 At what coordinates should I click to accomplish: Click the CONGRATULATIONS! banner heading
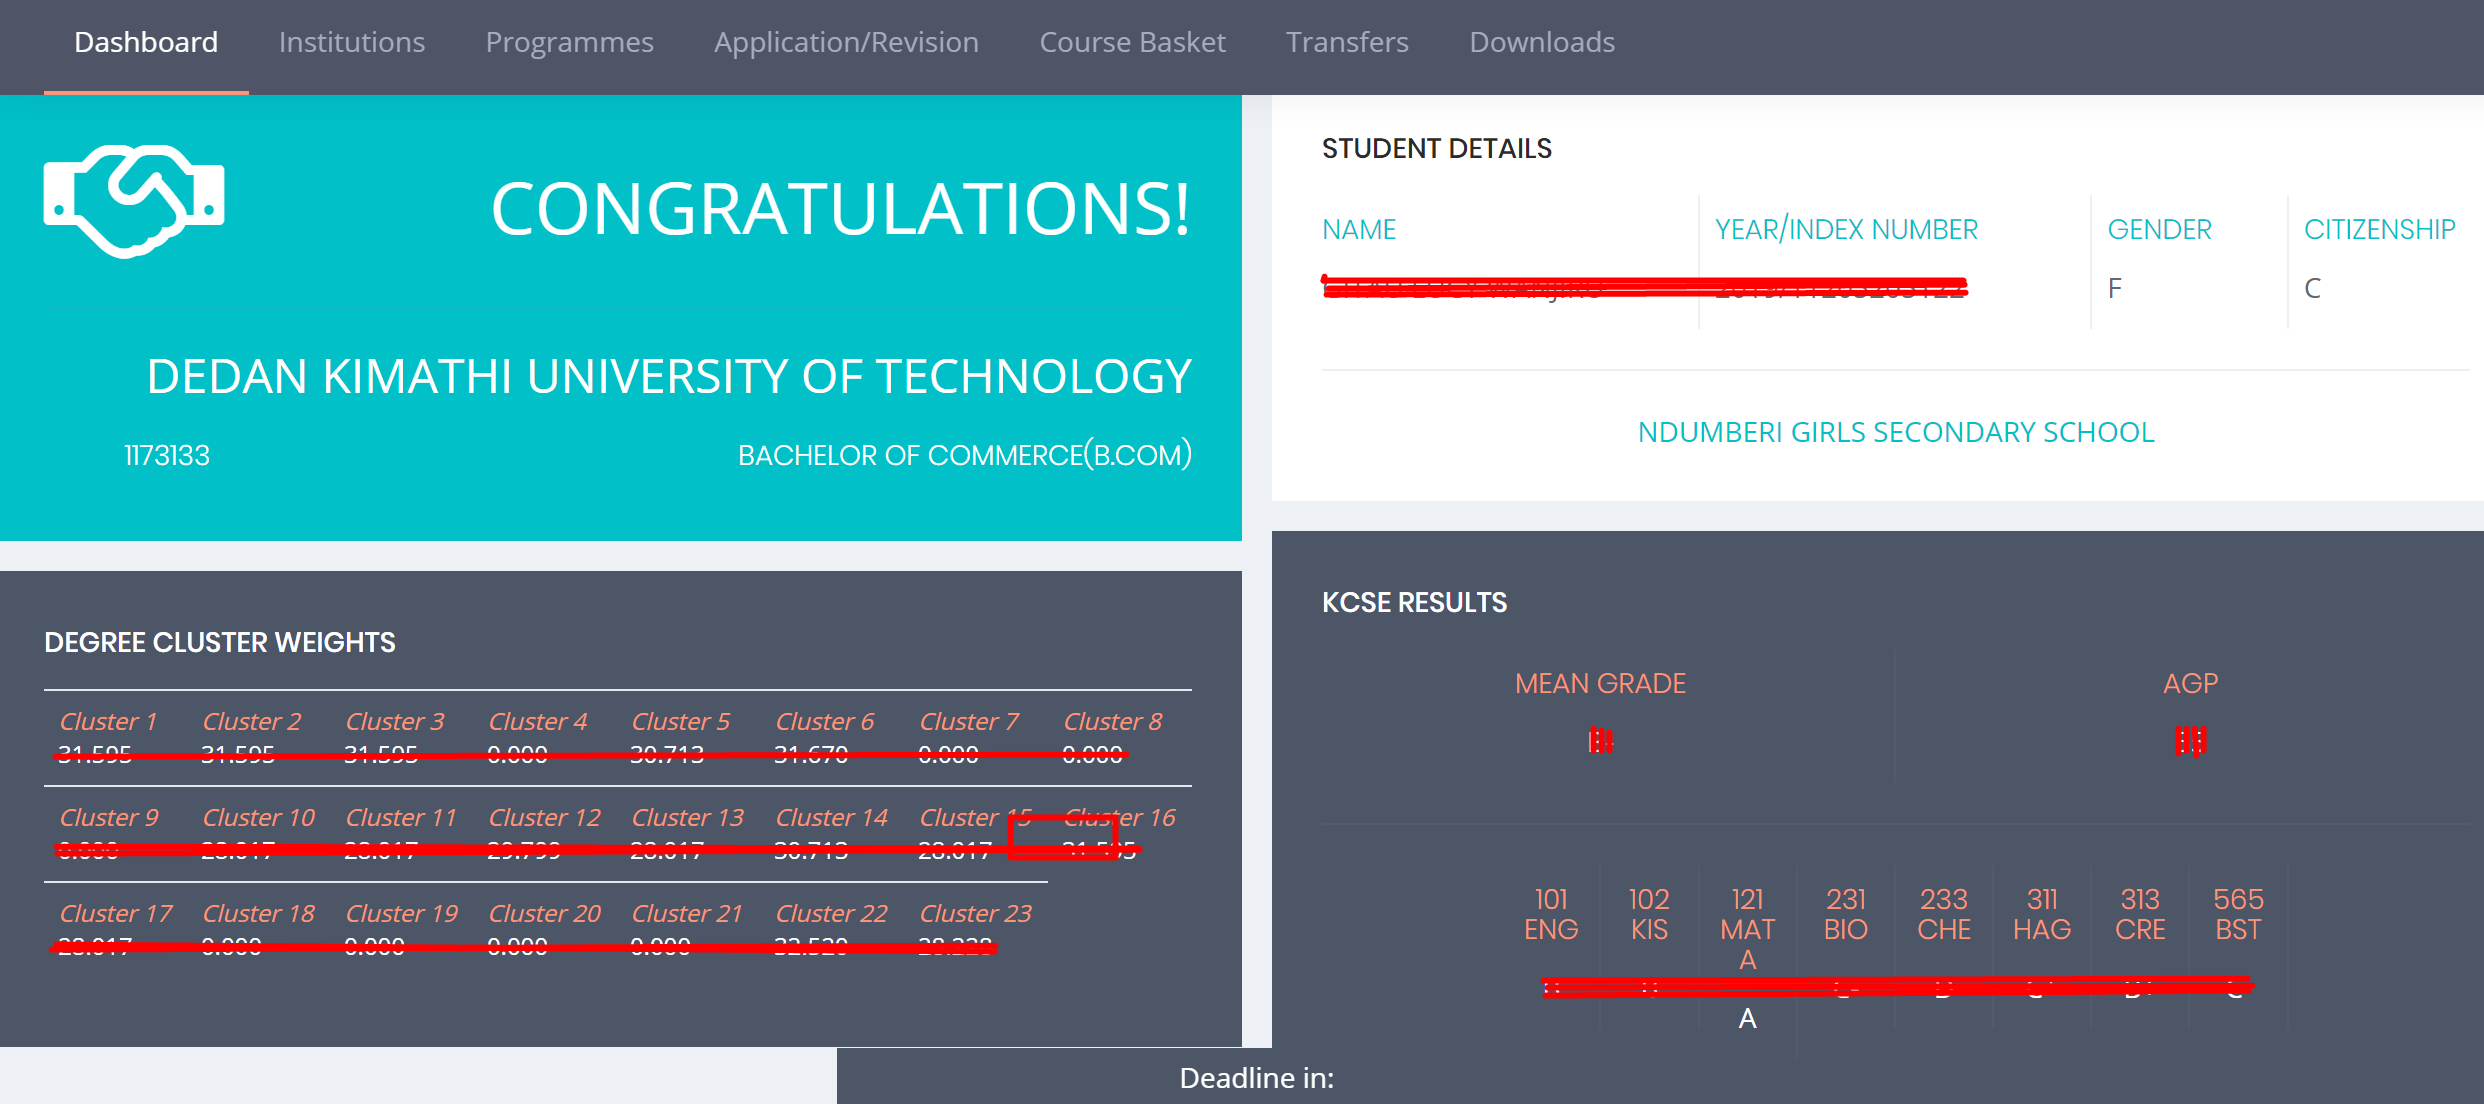840,209
